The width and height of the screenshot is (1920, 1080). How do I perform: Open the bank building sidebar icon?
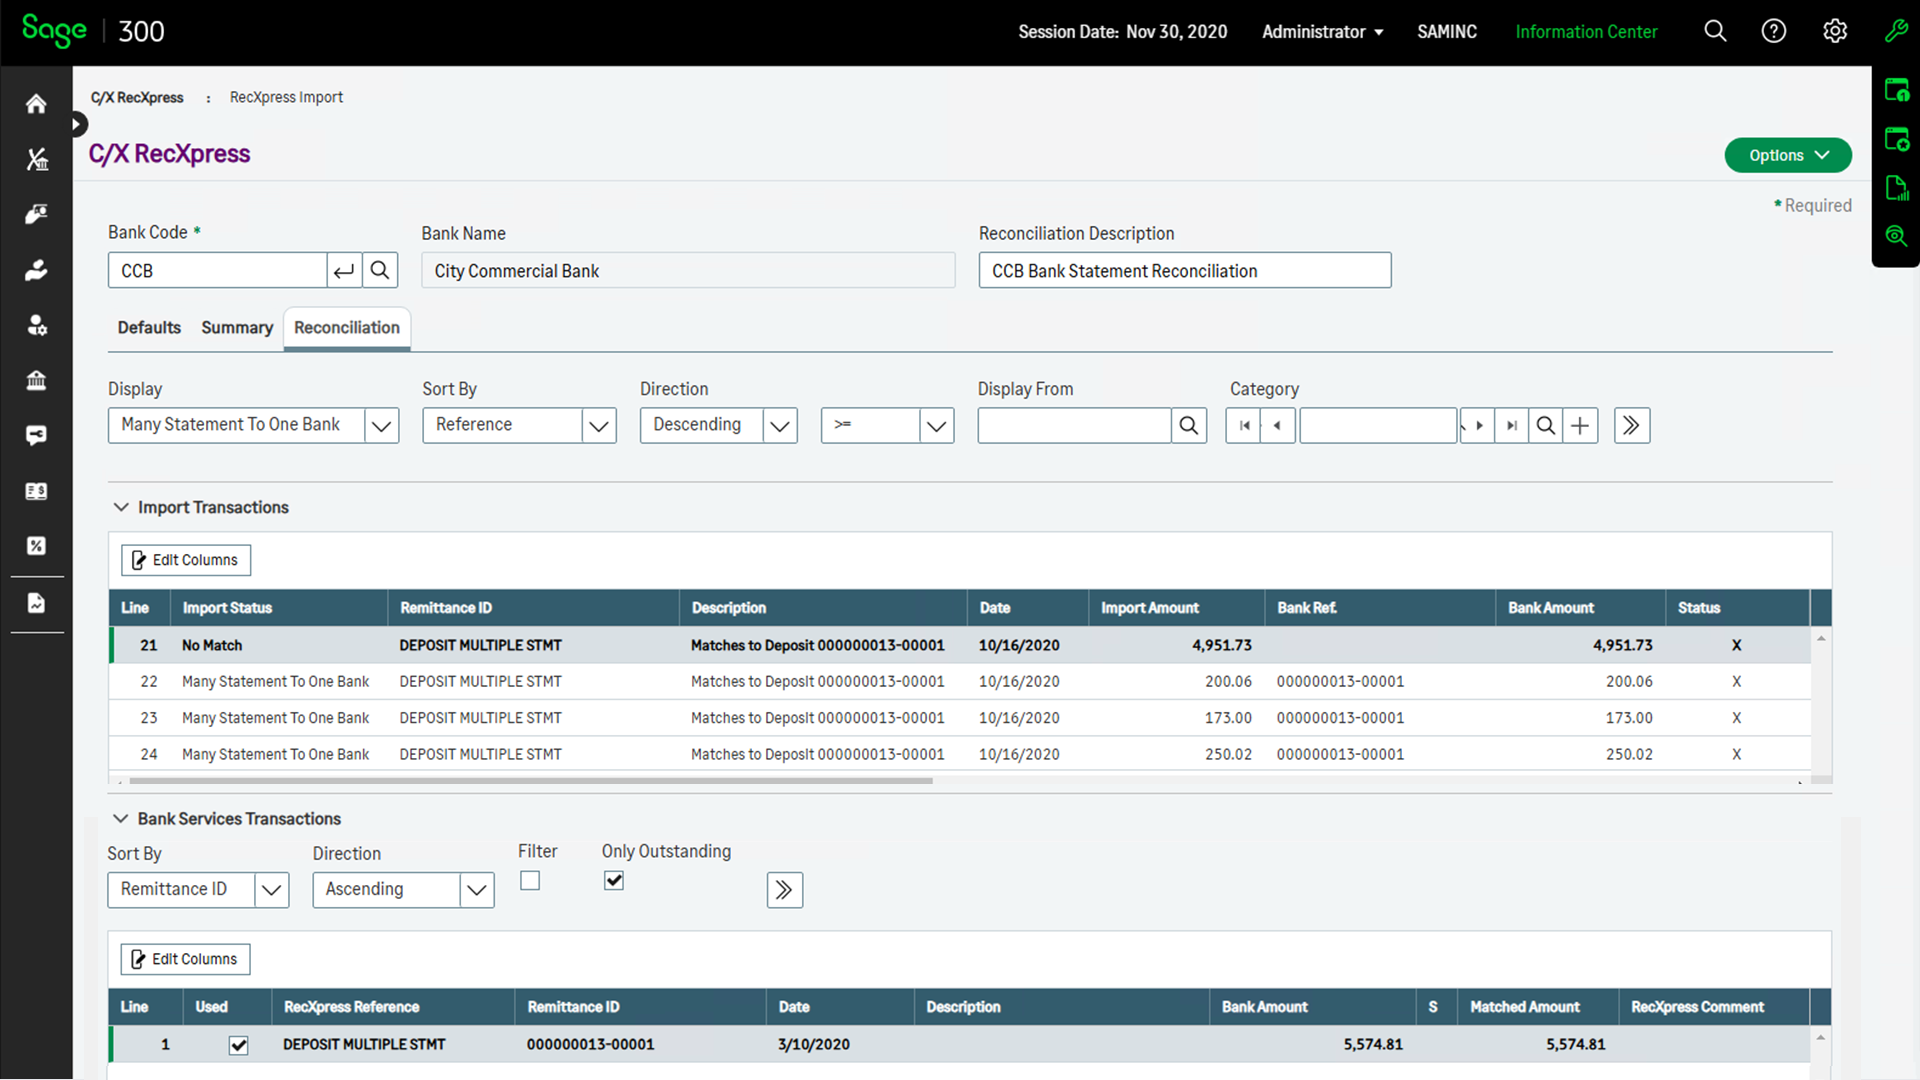tap(36, 380)
